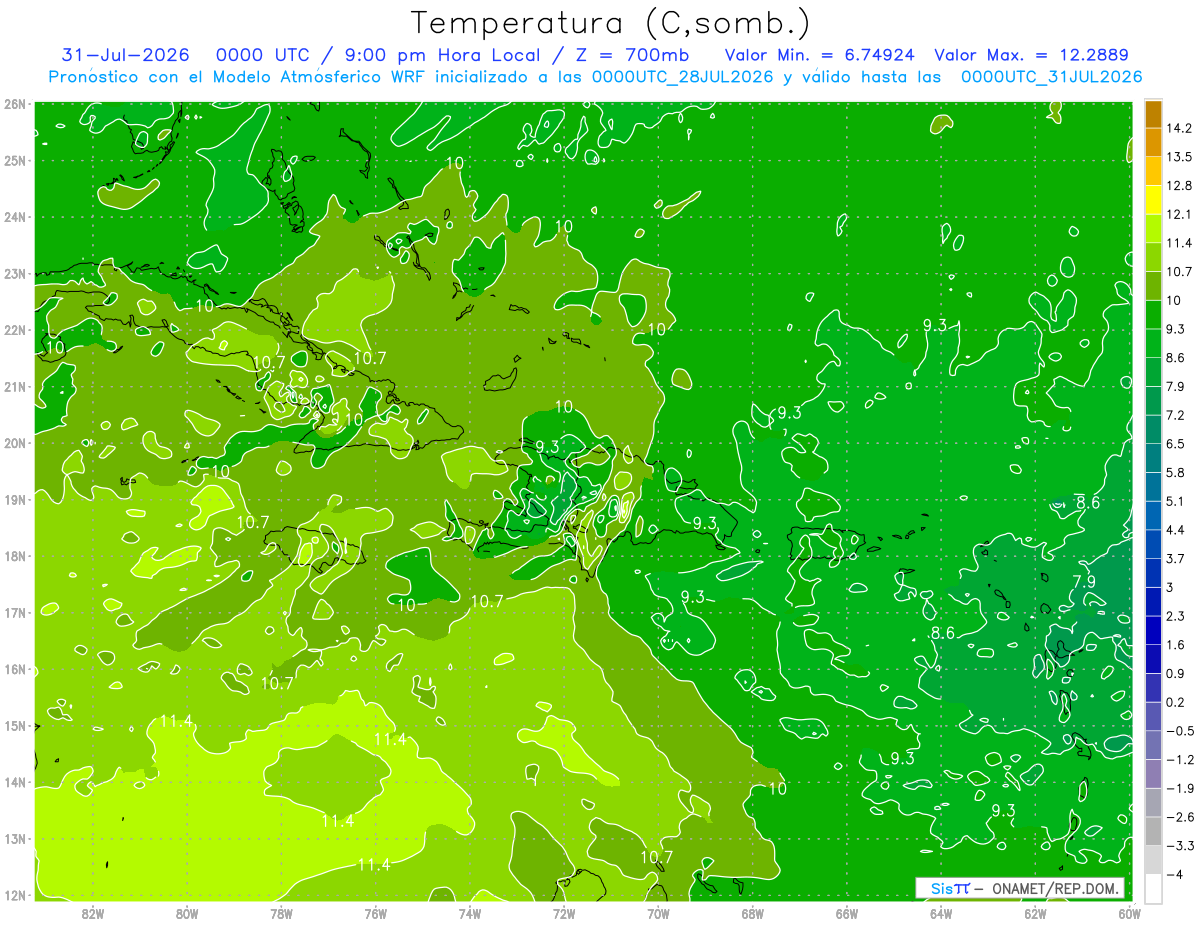Click the color scale label "1.6"

(1177, 645)
